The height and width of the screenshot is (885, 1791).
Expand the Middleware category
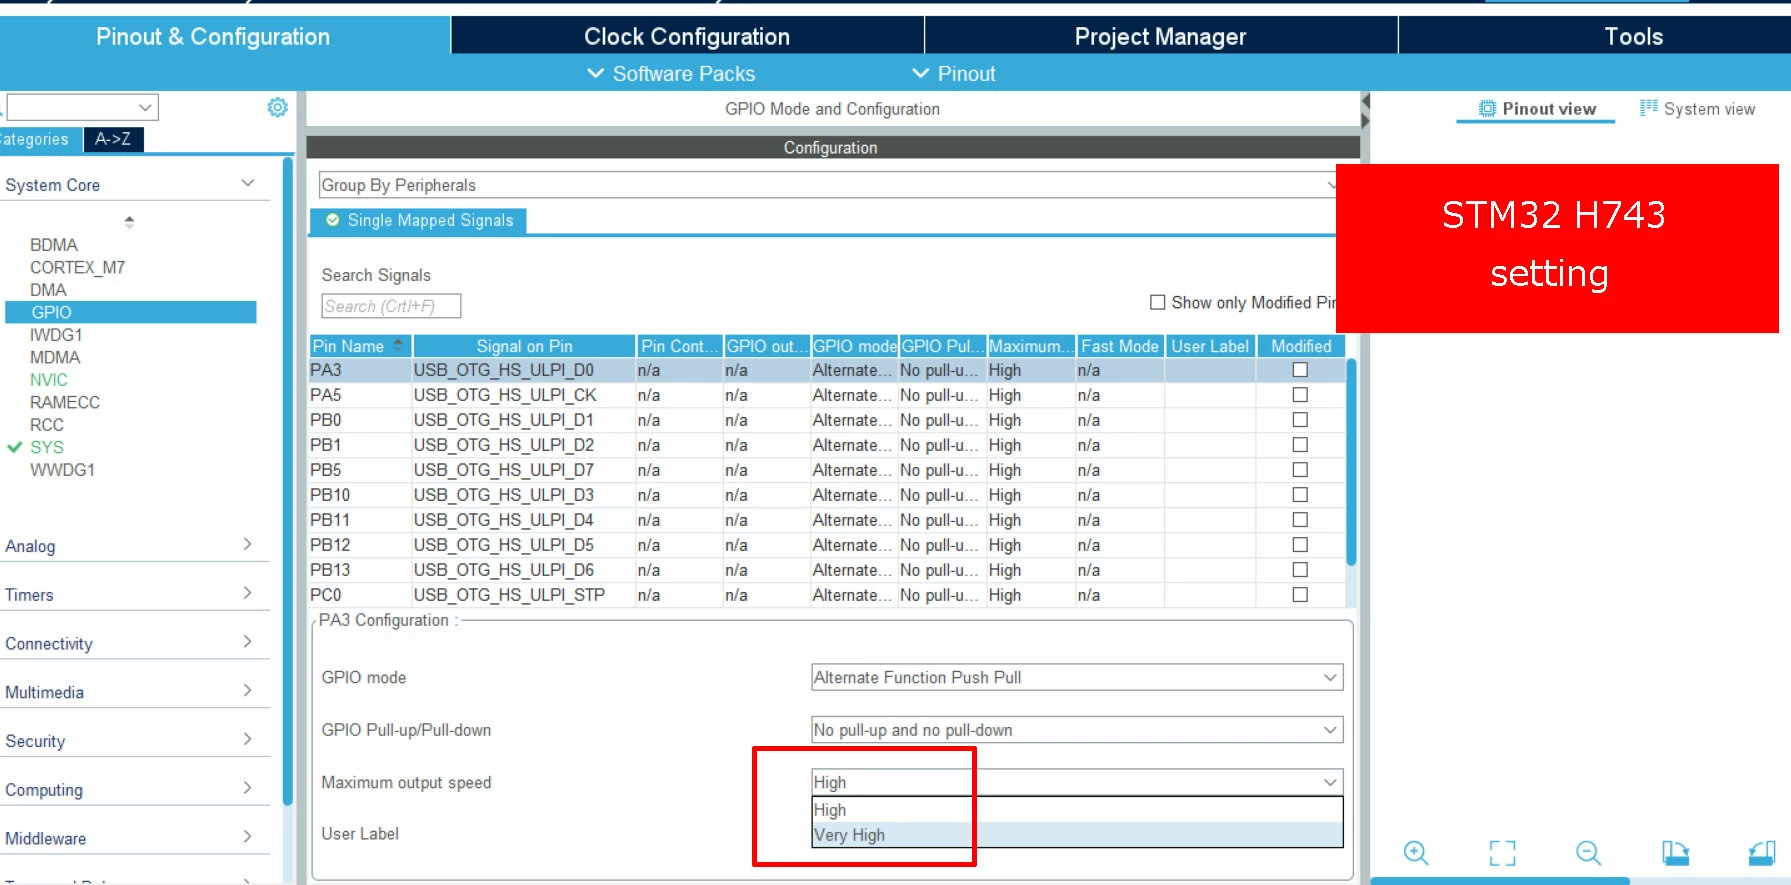coord(248,837)
